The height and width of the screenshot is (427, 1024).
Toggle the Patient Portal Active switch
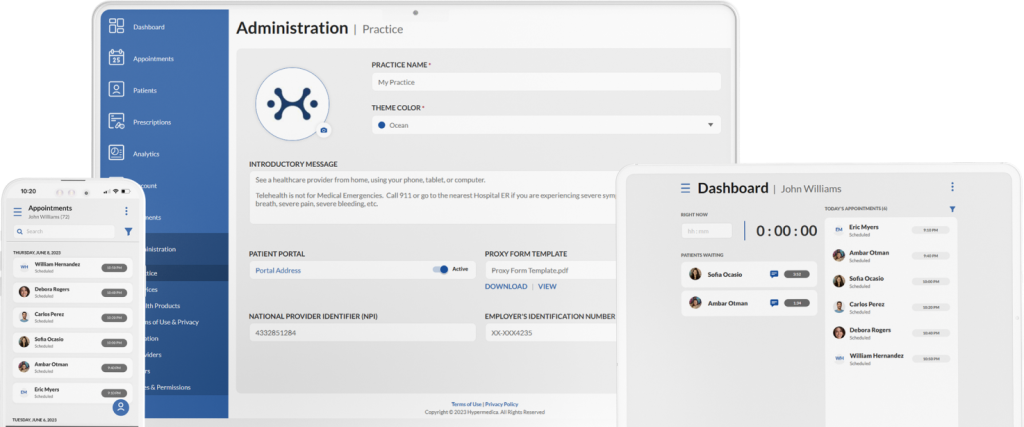[x=440, y=269]
